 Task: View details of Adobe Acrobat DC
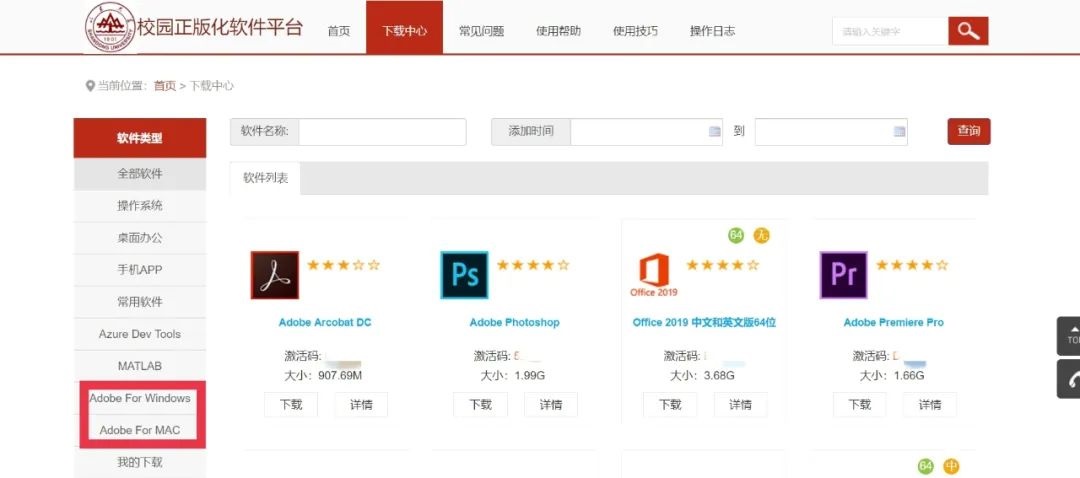[x=361, y=404]
